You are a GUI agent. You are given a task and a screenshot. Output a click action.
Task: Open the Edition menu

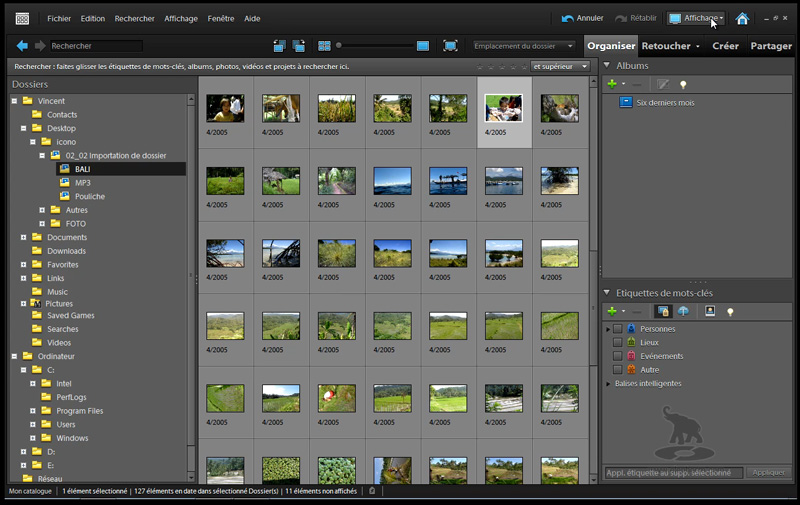(93, 19)
